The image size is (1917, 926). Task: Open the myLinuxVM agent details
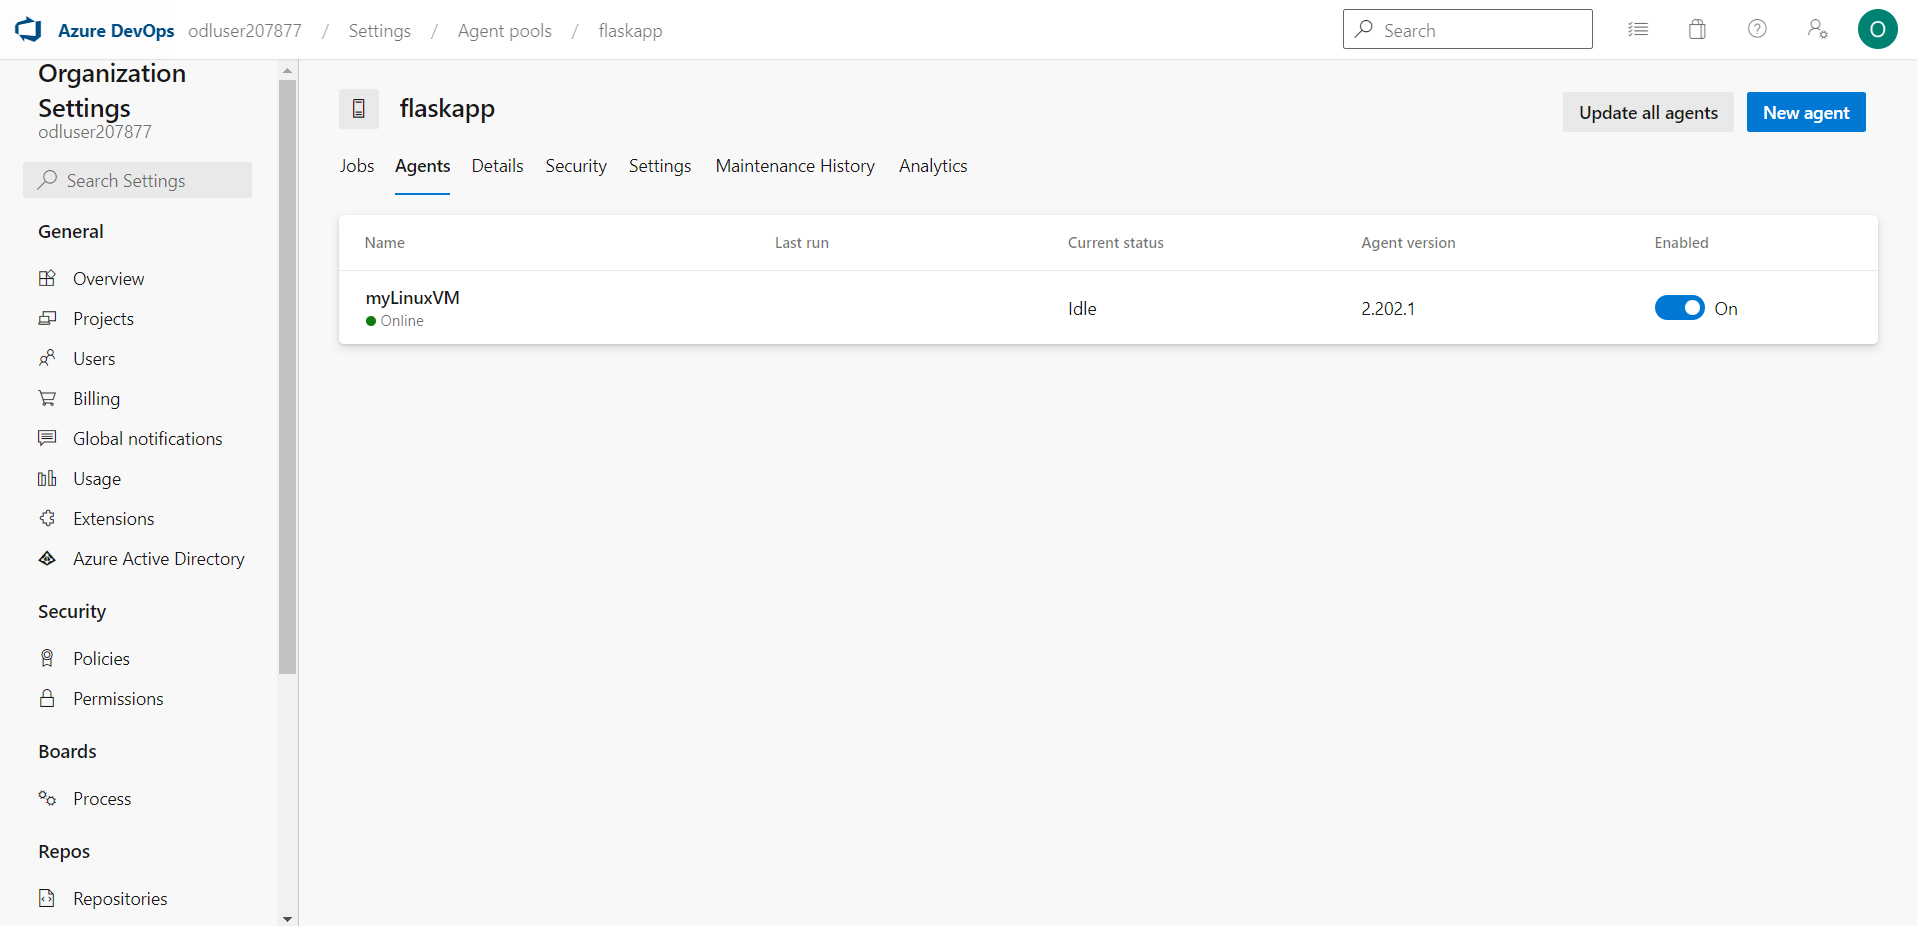point(412,298)
